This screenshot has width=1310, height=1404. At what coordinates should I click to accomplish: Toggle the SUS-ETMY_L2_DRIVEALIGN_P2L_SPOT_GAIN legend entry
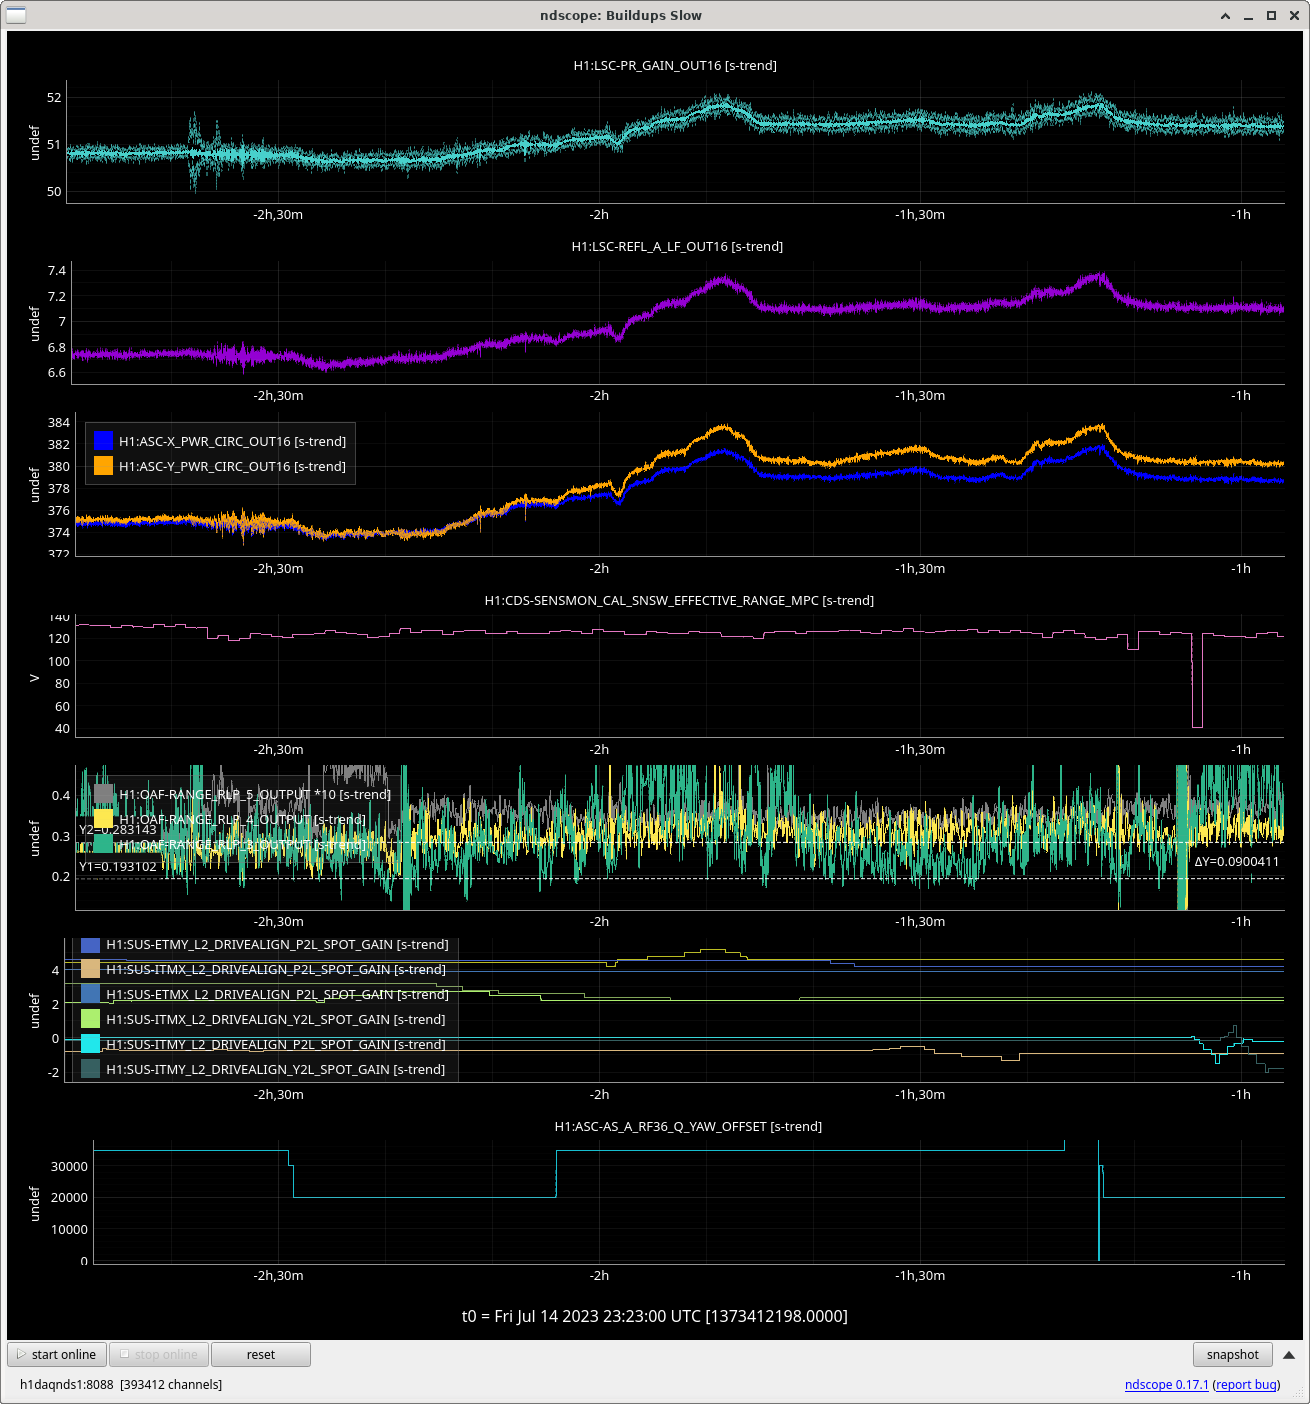(276, 944)
